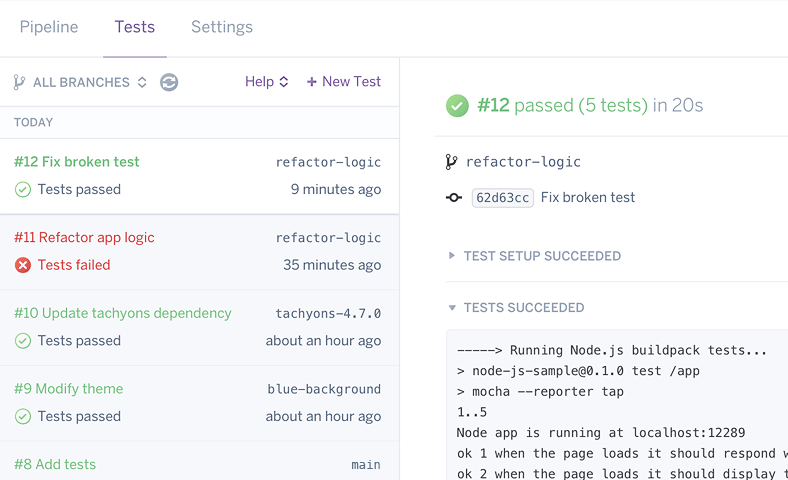Click the passed checkmark icon for test #12 row
This screenshot has height=480, width=788.
pyautogui.click(x=23, y=189)
